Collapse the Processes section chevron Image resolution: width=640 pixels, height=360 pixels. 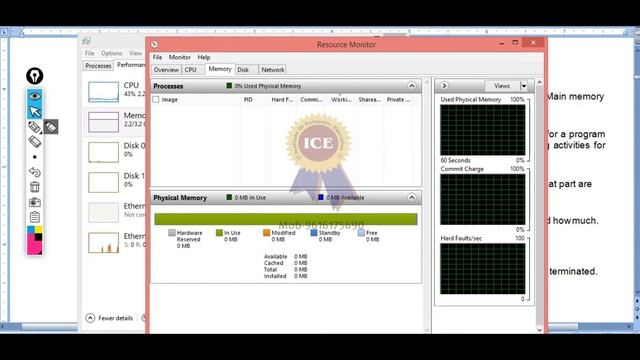pyautogui.click(x=411, y=86)
